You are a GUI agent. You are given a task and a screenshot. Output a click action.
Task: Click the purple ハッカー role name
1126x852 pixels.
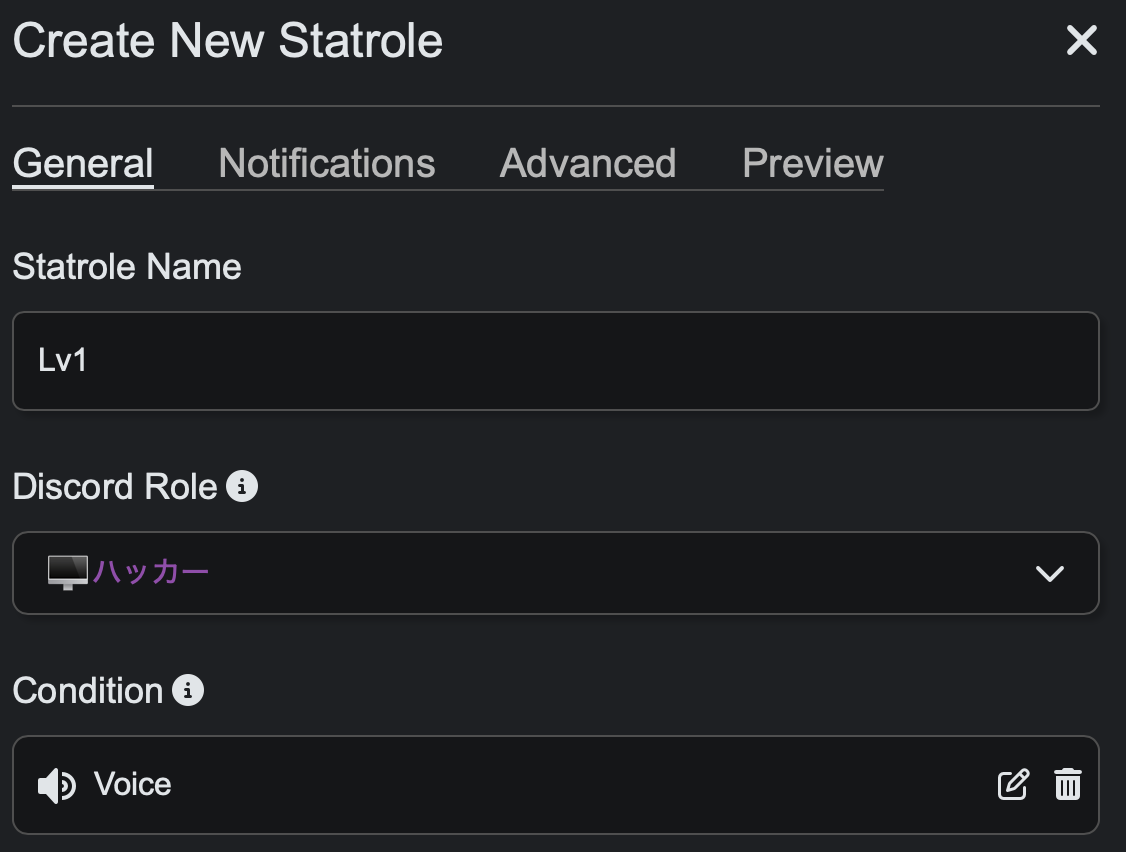click(151, 572)
